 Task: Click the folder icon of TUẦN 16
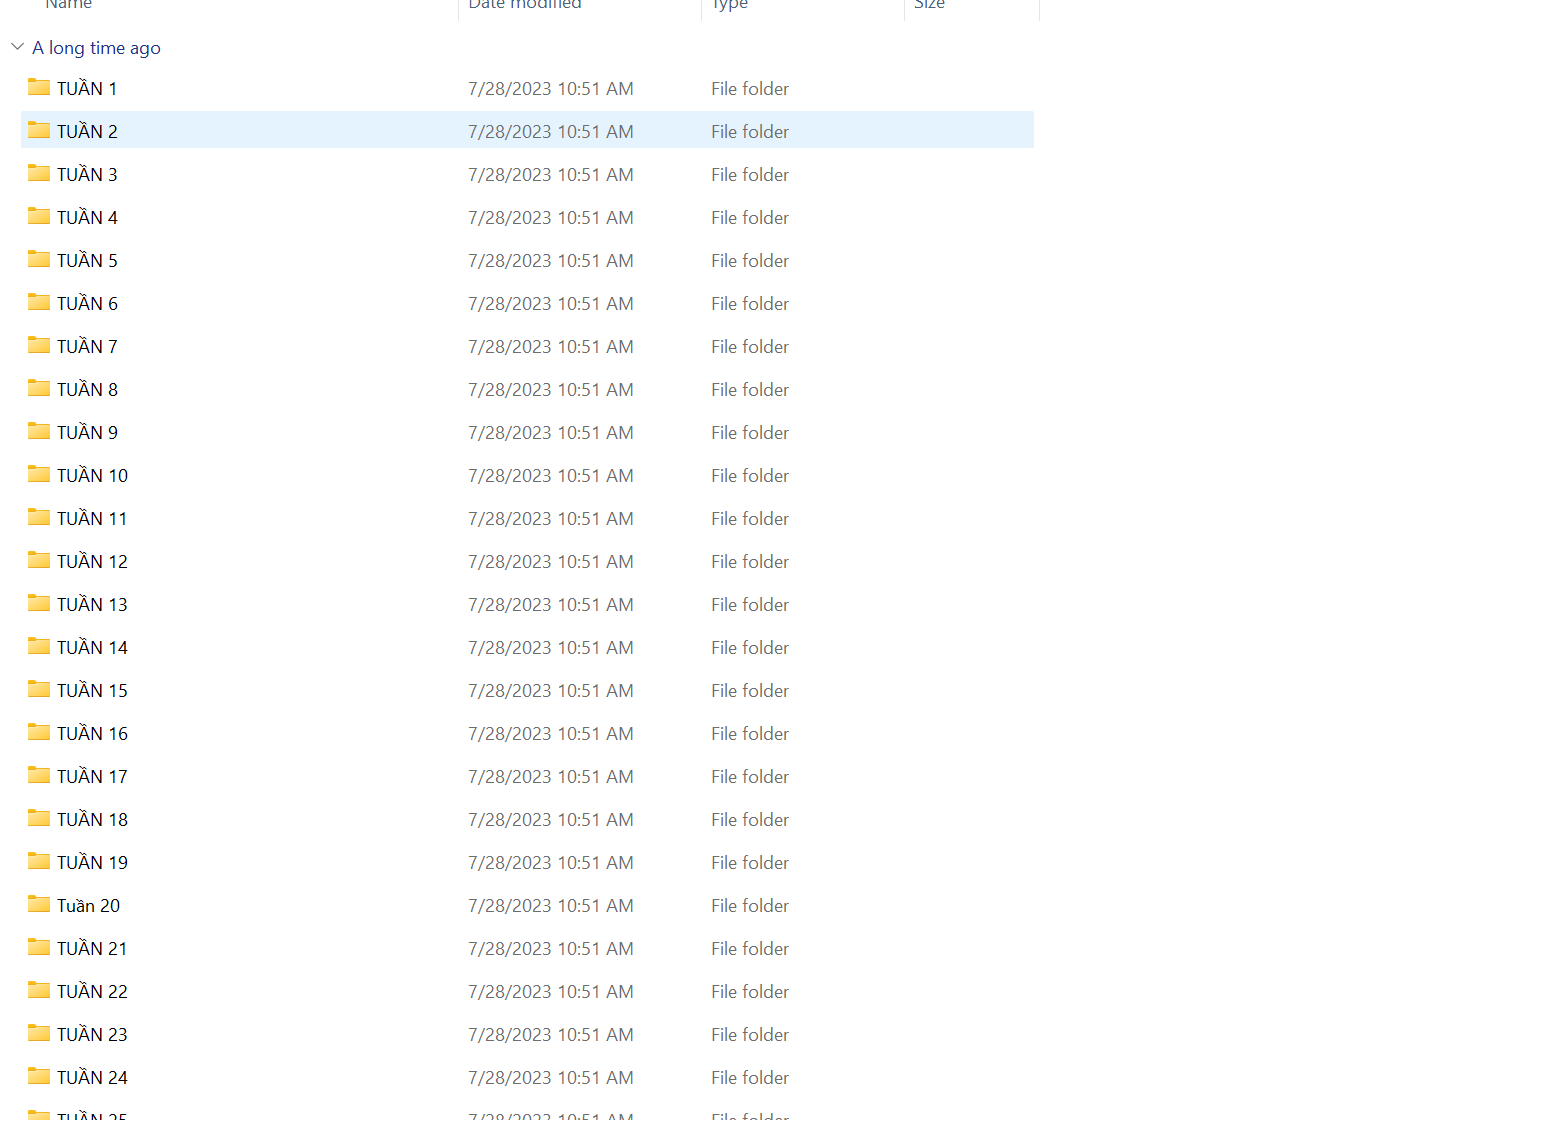pyautogui.click(x=39, y=733)
